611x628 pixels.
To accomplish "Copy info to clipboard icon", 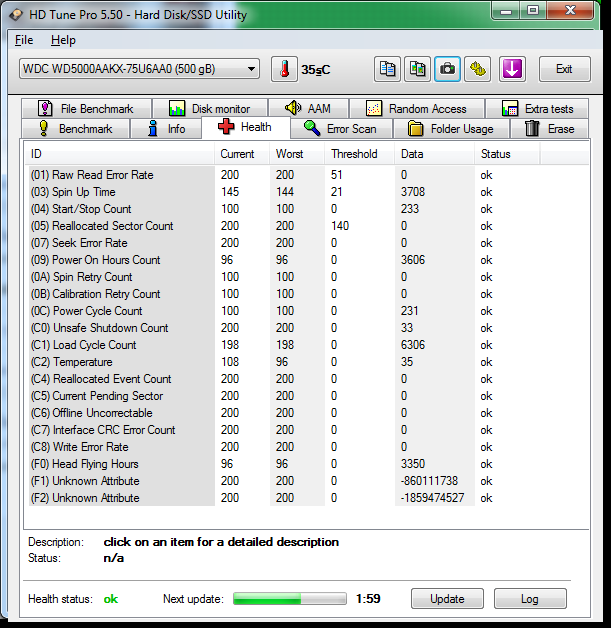I will (x=387, y=69).
